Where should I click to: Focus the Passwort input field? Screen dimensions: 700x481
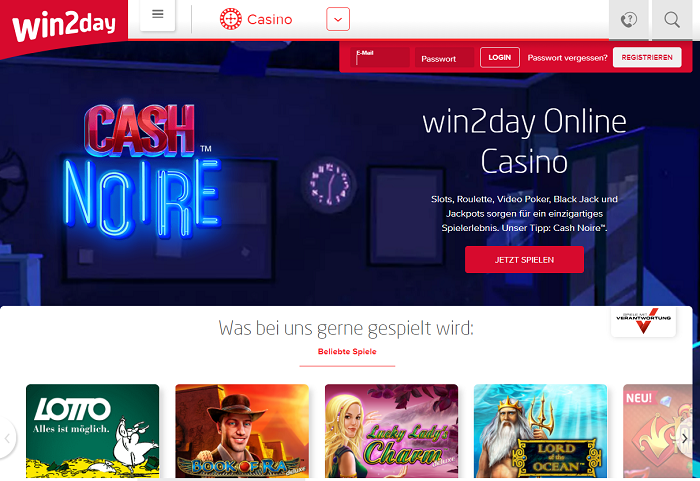(x=444, y=58)
